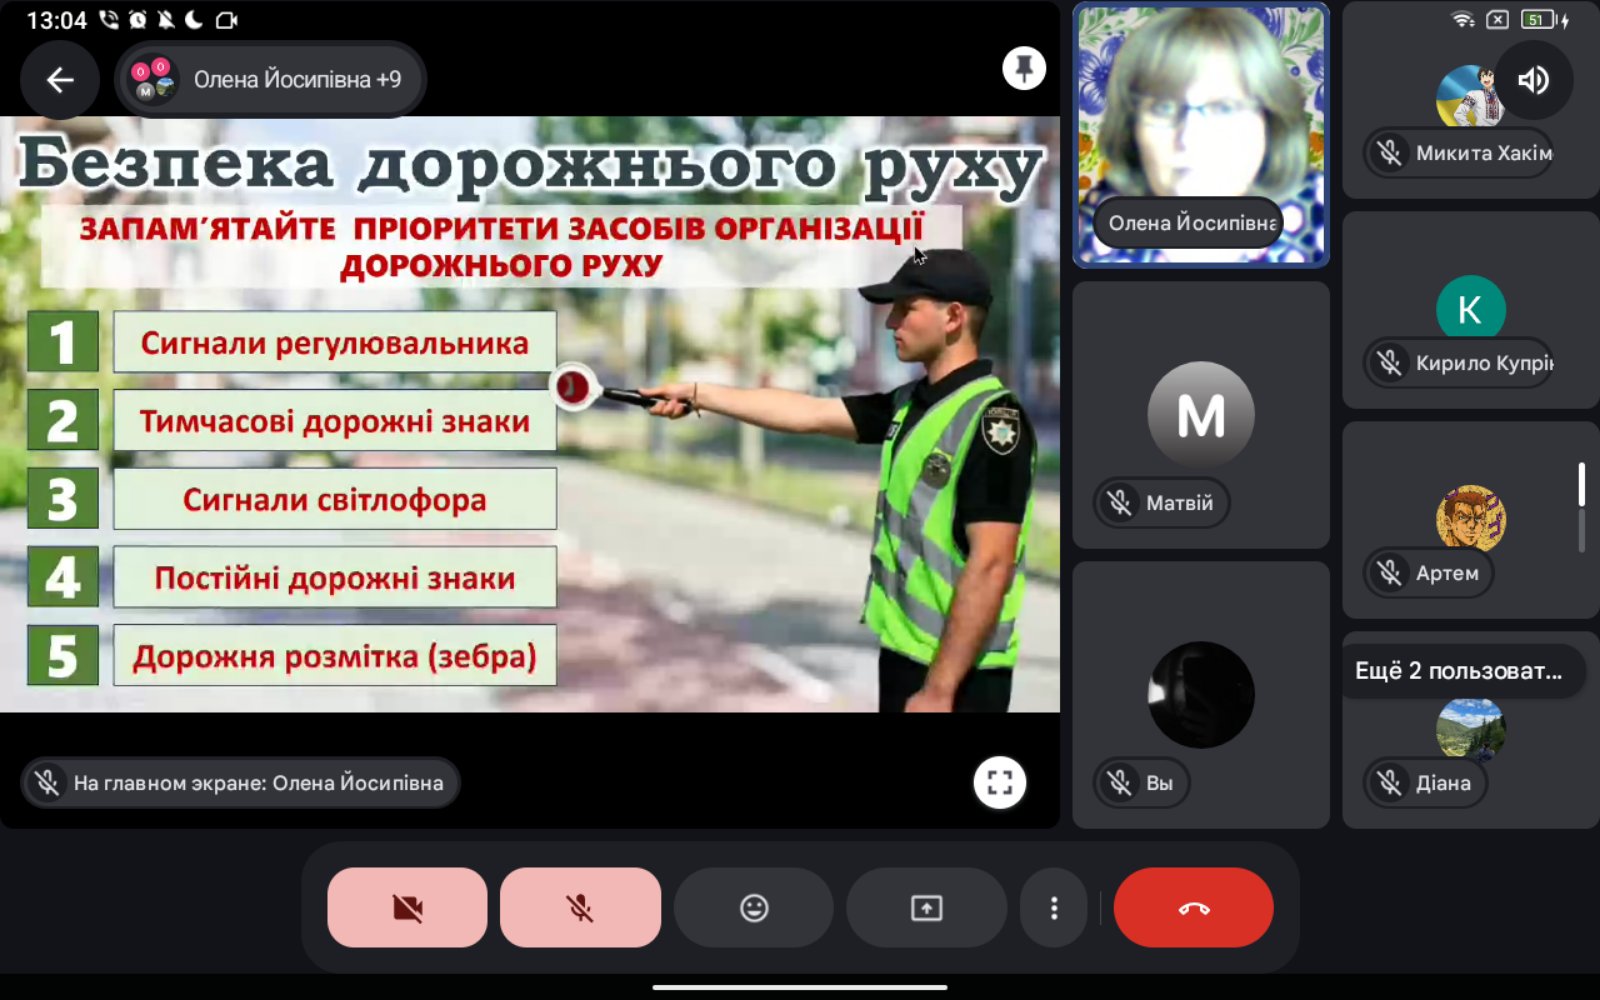Turn on the camera
1600x1000 pixels.
407,907
